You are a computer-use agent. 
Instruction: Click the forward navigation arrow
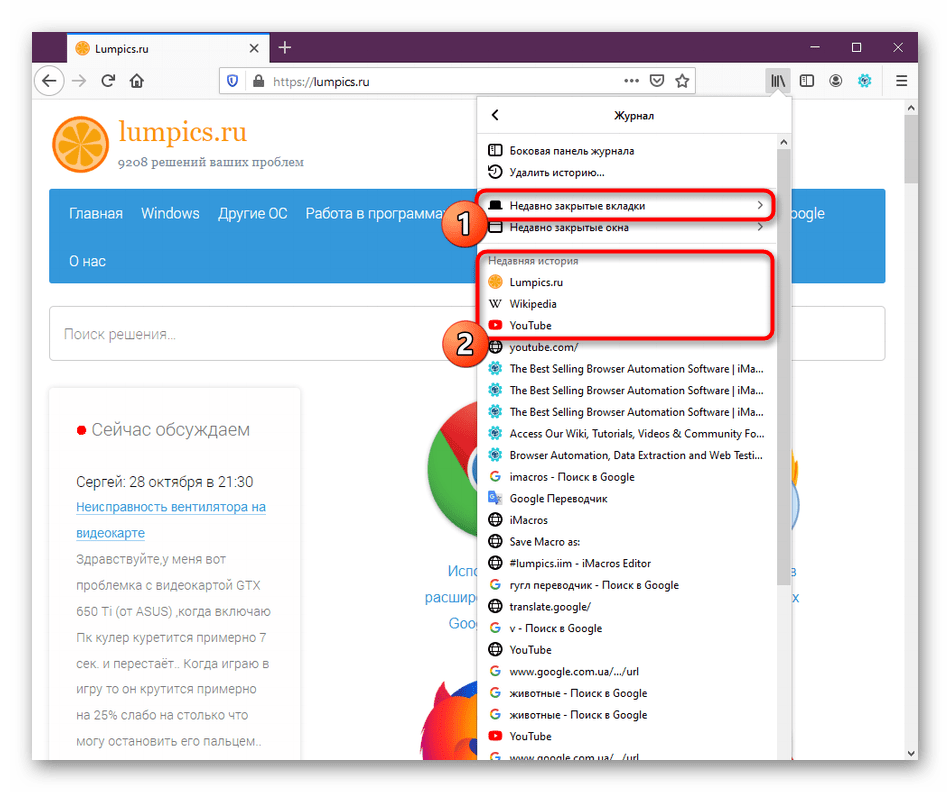(79, 81)
